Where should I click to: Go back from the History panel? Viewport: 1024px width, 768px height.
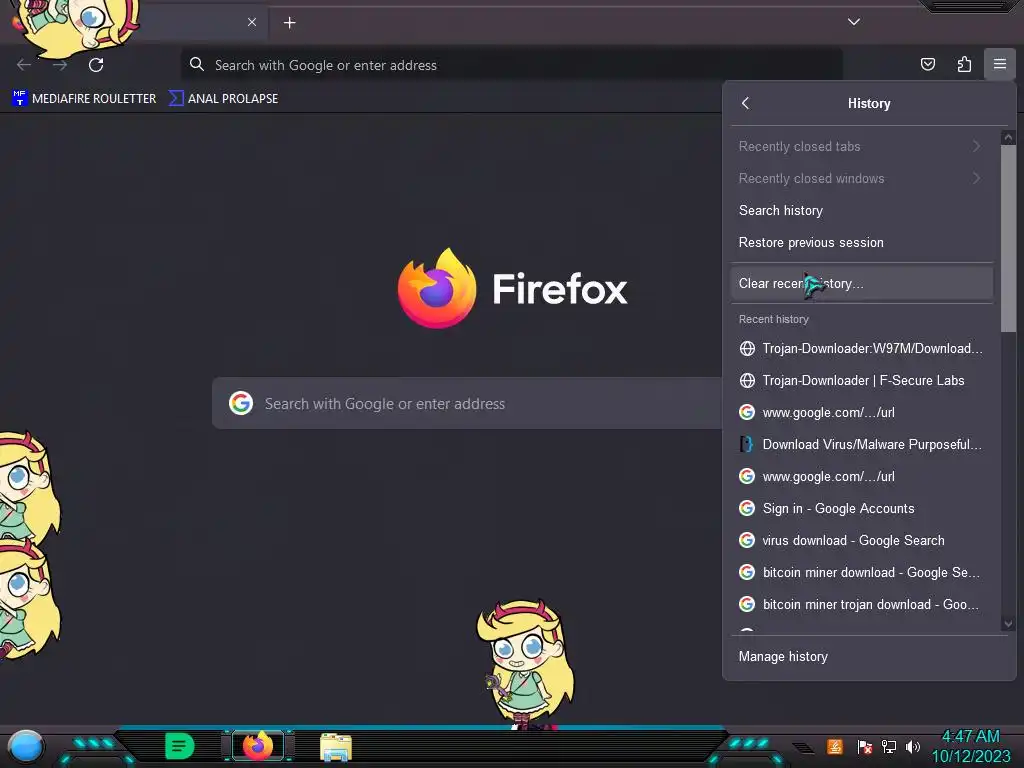click(745, 103)
